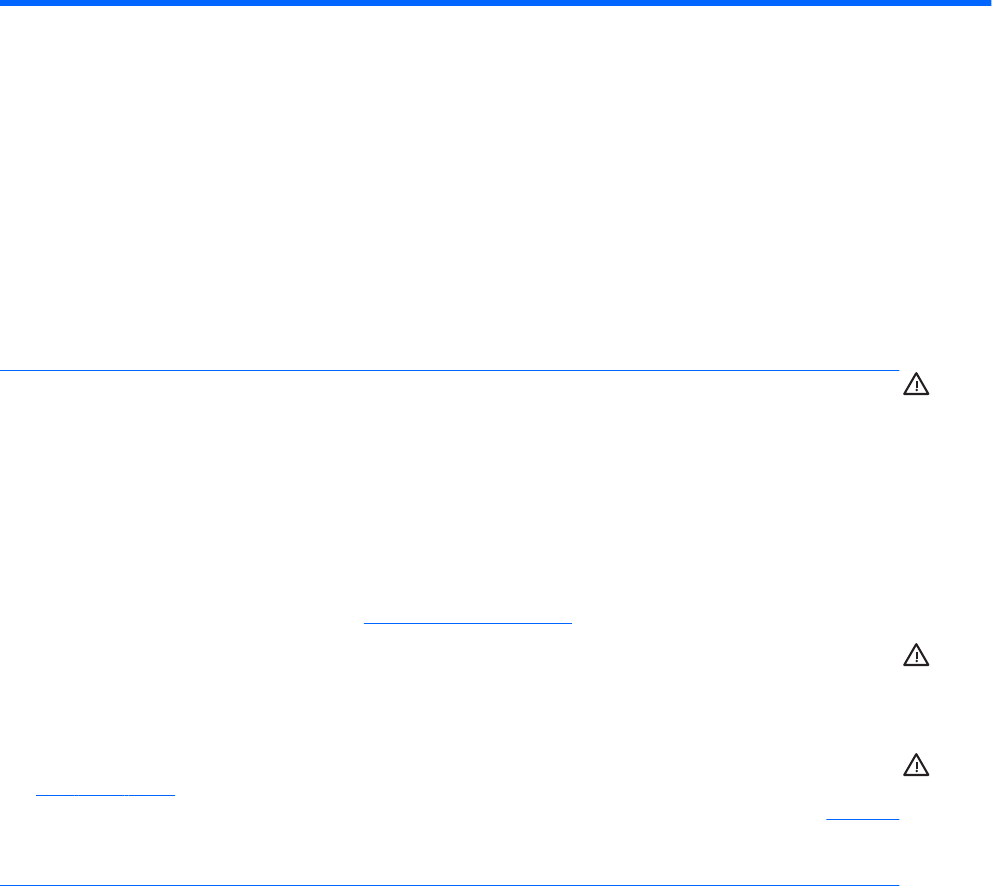Click the thin blue divider line
Screen dimensions: 992x886
(450, 370)
